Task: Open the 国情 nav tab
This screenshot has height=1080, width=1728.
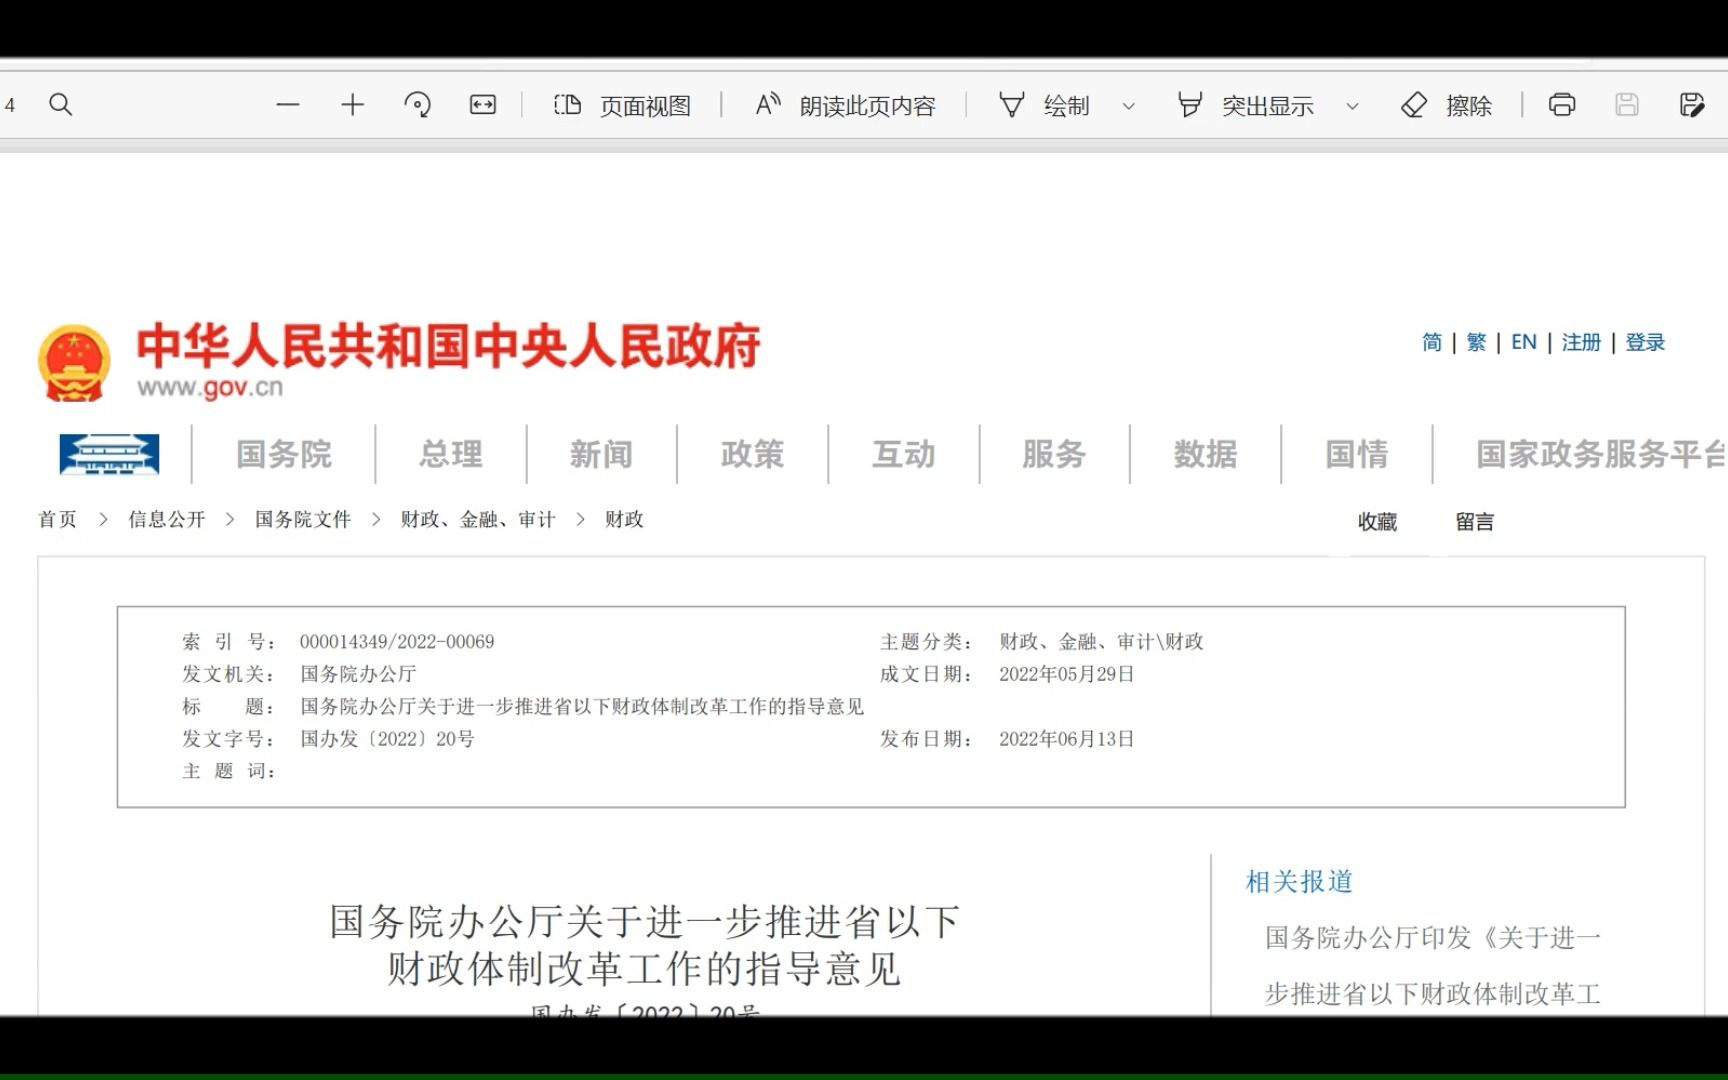Action: (1357, 454)
